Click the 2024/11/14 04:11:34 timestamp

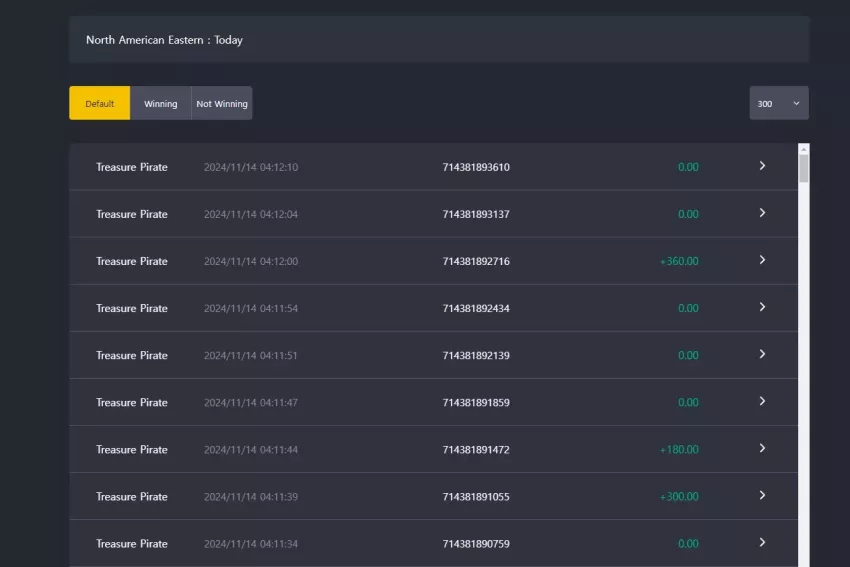point(251,544)
